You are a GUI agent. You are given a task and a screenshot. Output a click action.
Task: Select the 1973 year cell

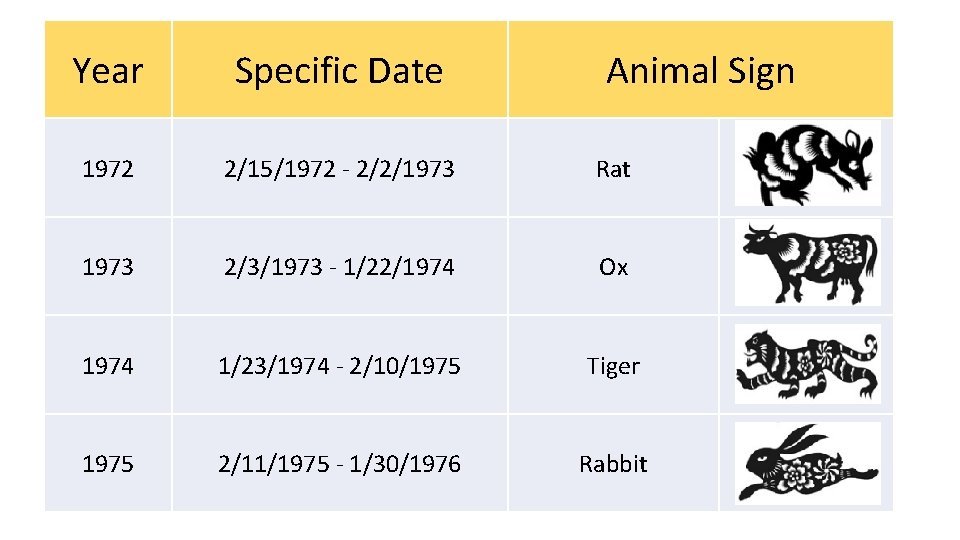(108, 267)
